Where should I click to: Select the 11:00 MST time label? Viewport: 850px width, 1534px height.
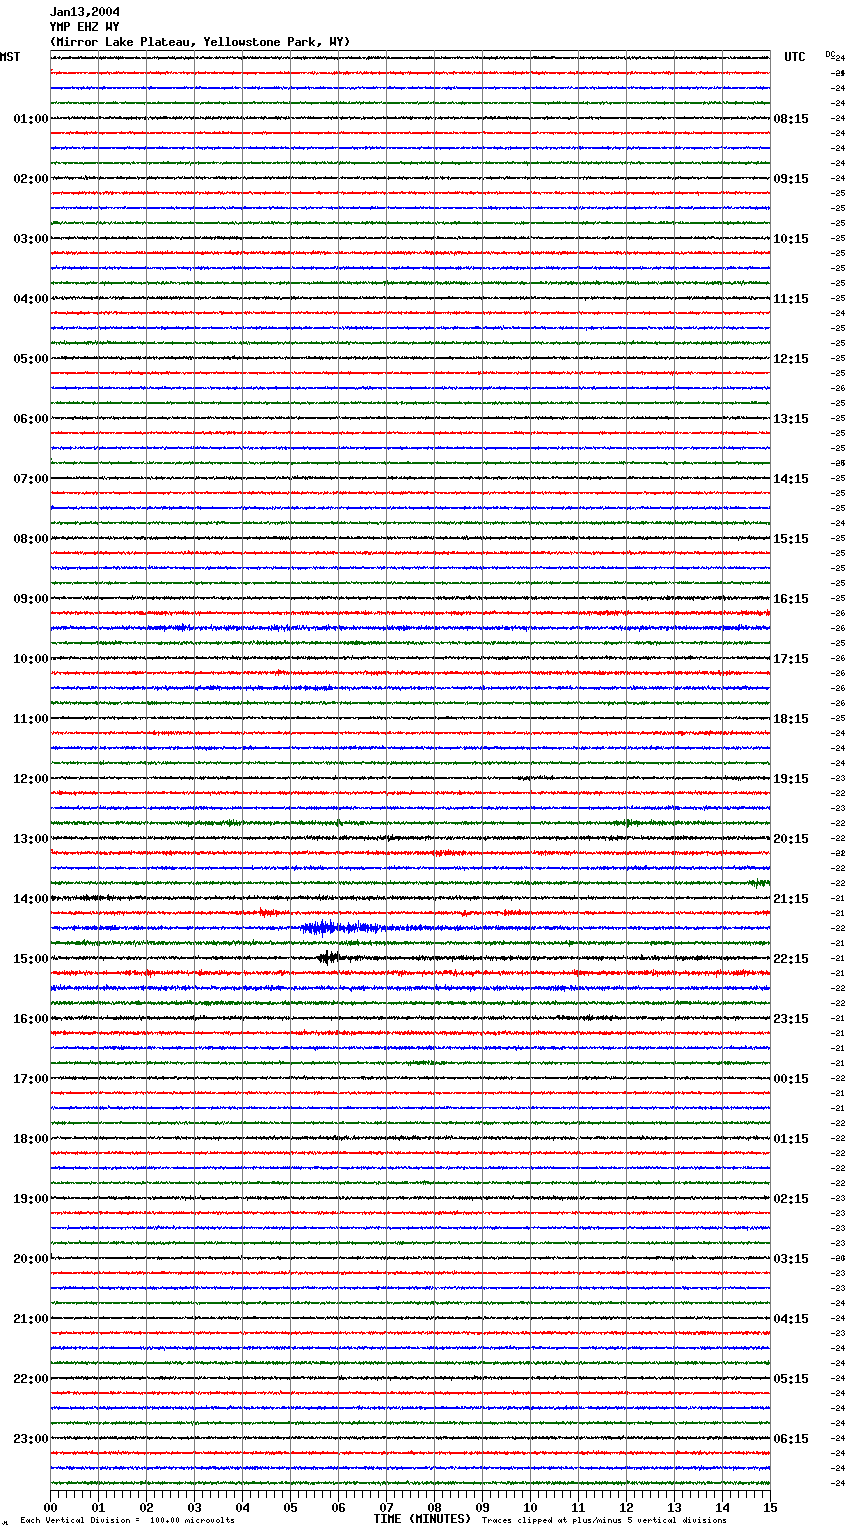pyautogui.click(x=31, y=719)
